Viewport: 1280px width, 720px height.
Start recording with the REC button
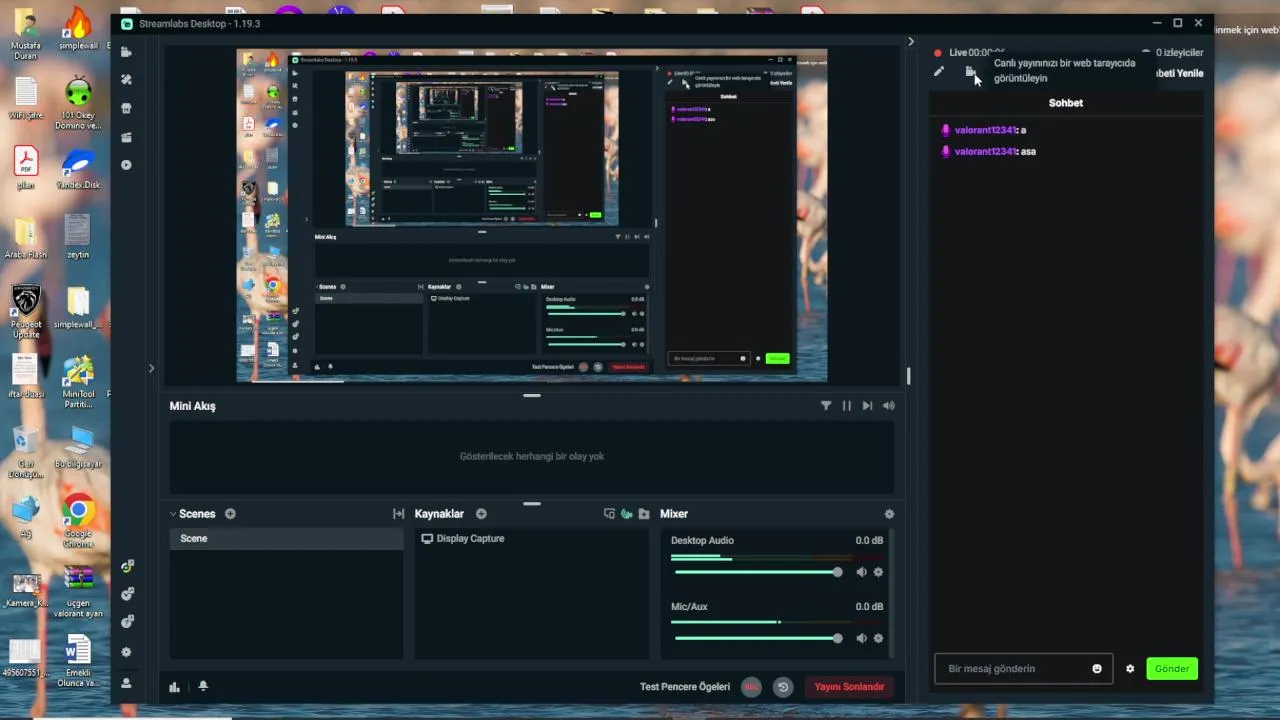(752, 687)
